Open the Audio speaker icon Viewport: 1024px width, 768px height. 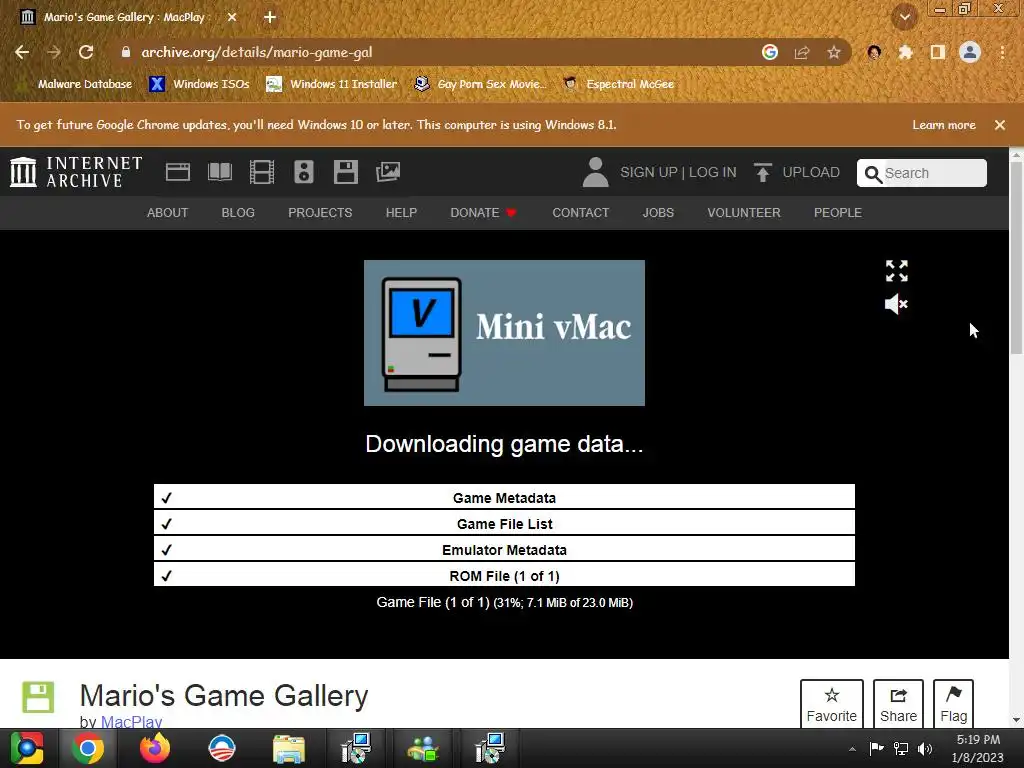tap(304, 172)
